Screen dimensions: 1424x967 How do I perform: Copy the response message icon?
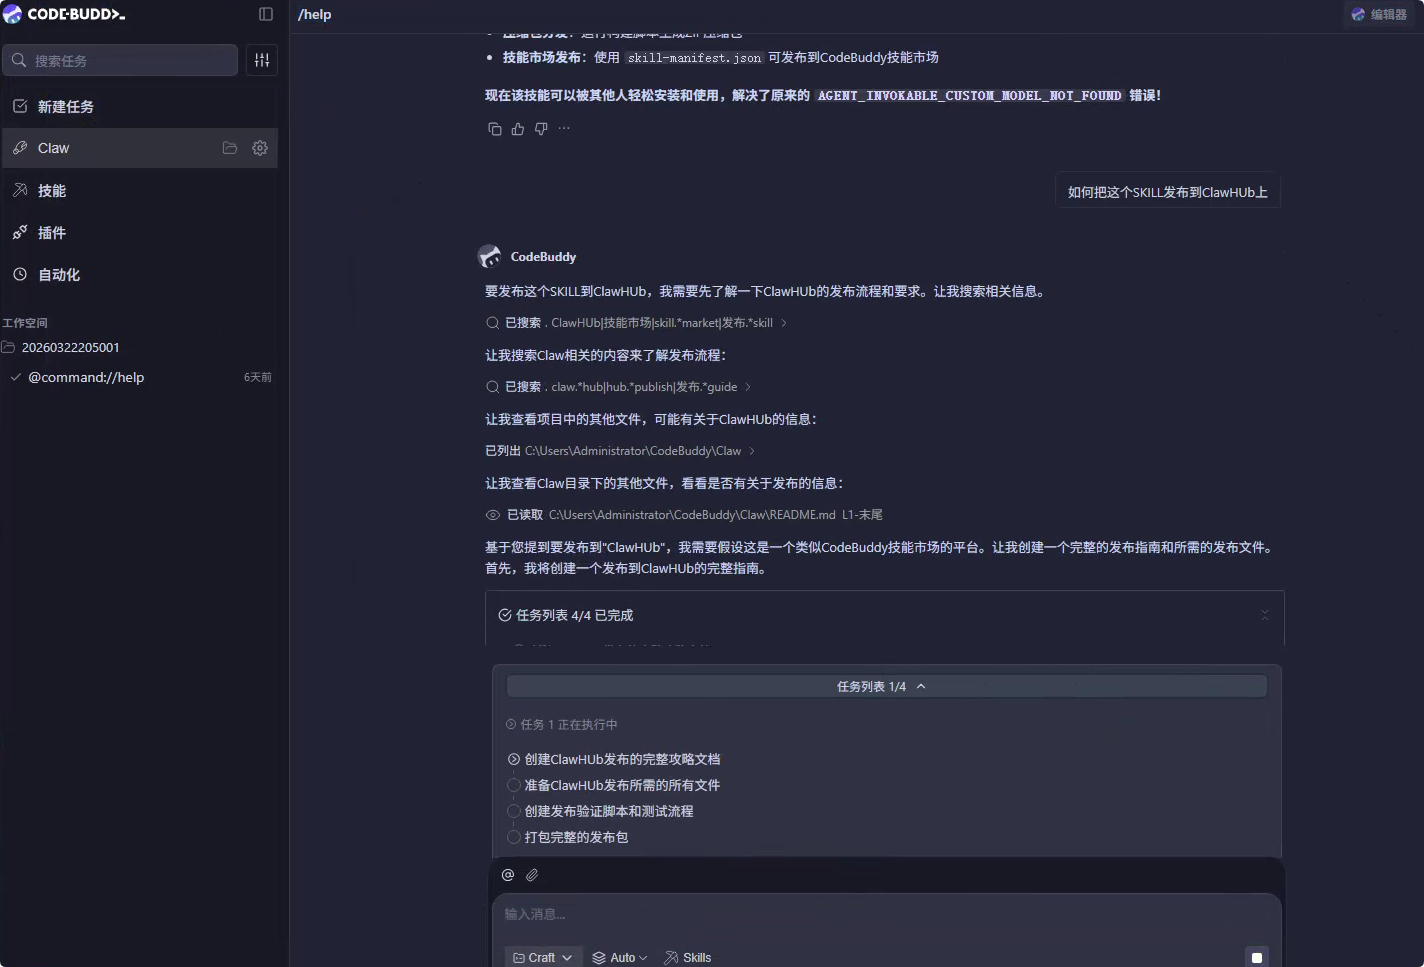(x=494, y=128)
